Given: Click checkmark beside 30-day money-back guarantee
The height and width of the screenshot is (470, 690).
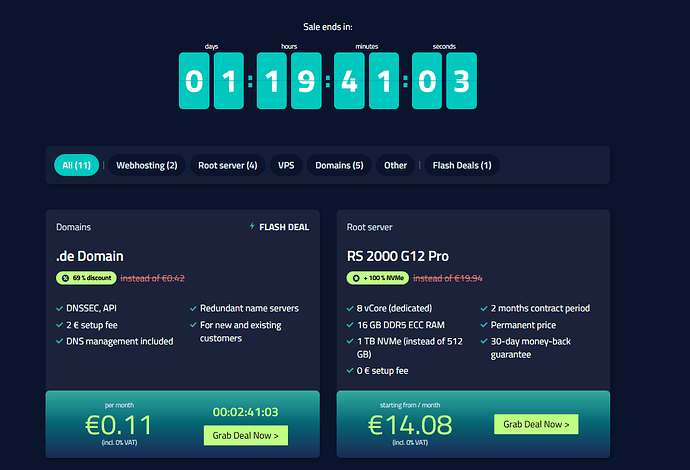Looking at the screenshot, I should pyautogui.click(x=484, y=341).
